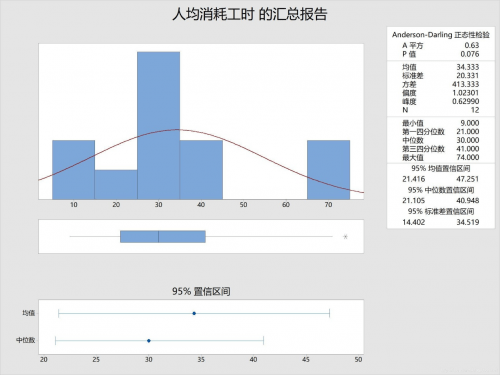
Task: Select the 中位数 value 30.000
Action: 468,140
